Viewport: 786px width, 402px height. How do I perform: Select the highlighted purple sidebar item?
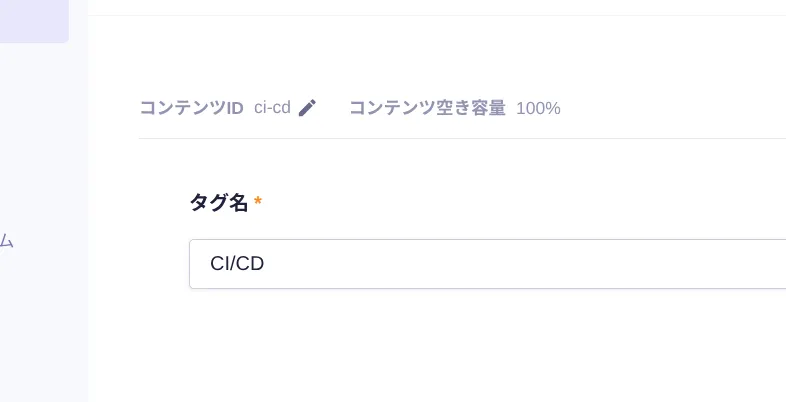tap(34, 21)
